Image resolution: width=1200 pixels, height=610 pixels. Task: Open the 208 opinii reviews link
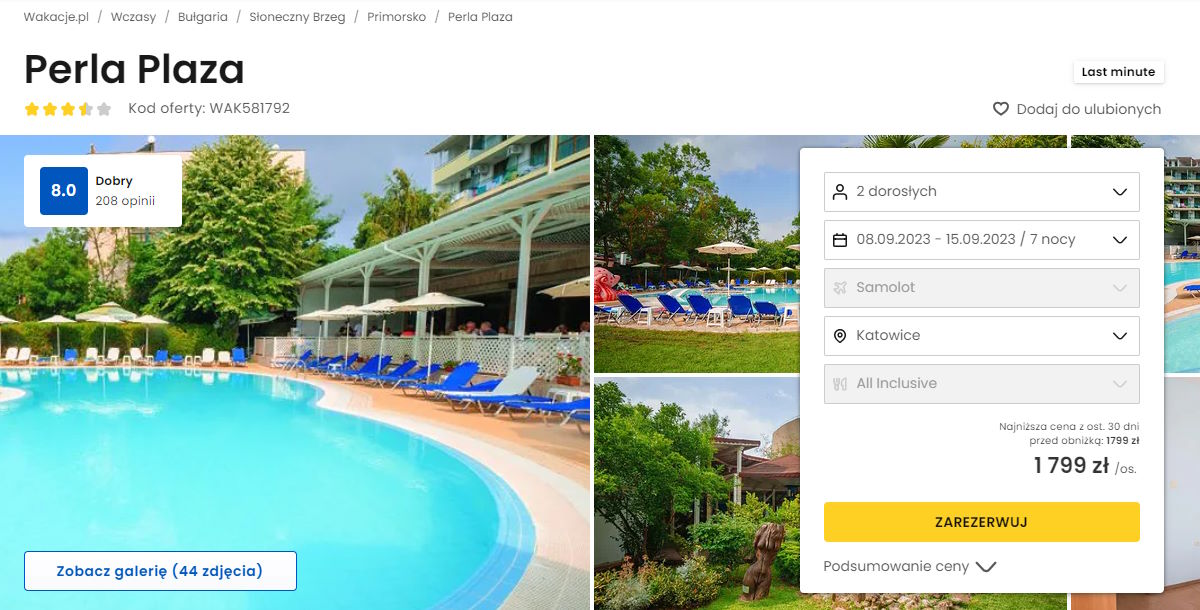125,200
